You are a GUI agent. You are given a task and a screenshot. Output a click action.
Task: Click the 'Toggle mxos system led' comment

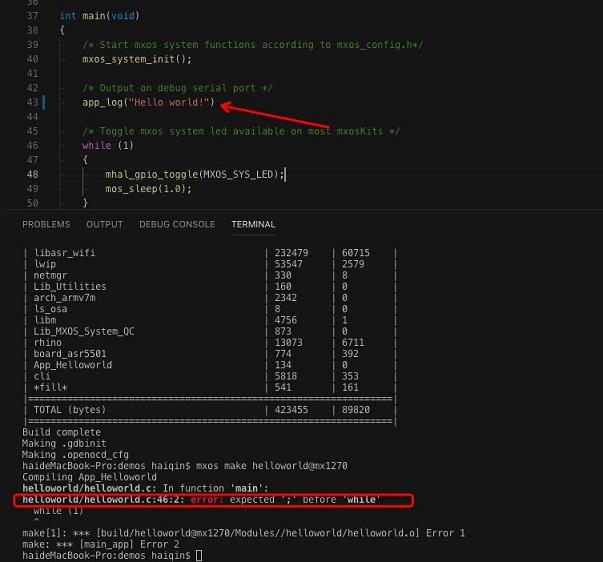pos(241,131)
